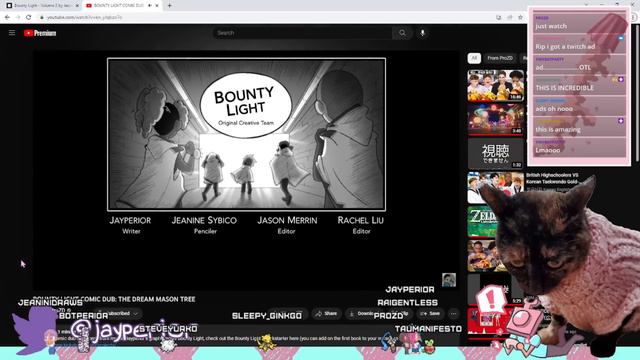Click the purple subscriber badge on 'THIS IS INCREDIBLE' message
Screen dimensions: 640x360
[x=621, y=79]
